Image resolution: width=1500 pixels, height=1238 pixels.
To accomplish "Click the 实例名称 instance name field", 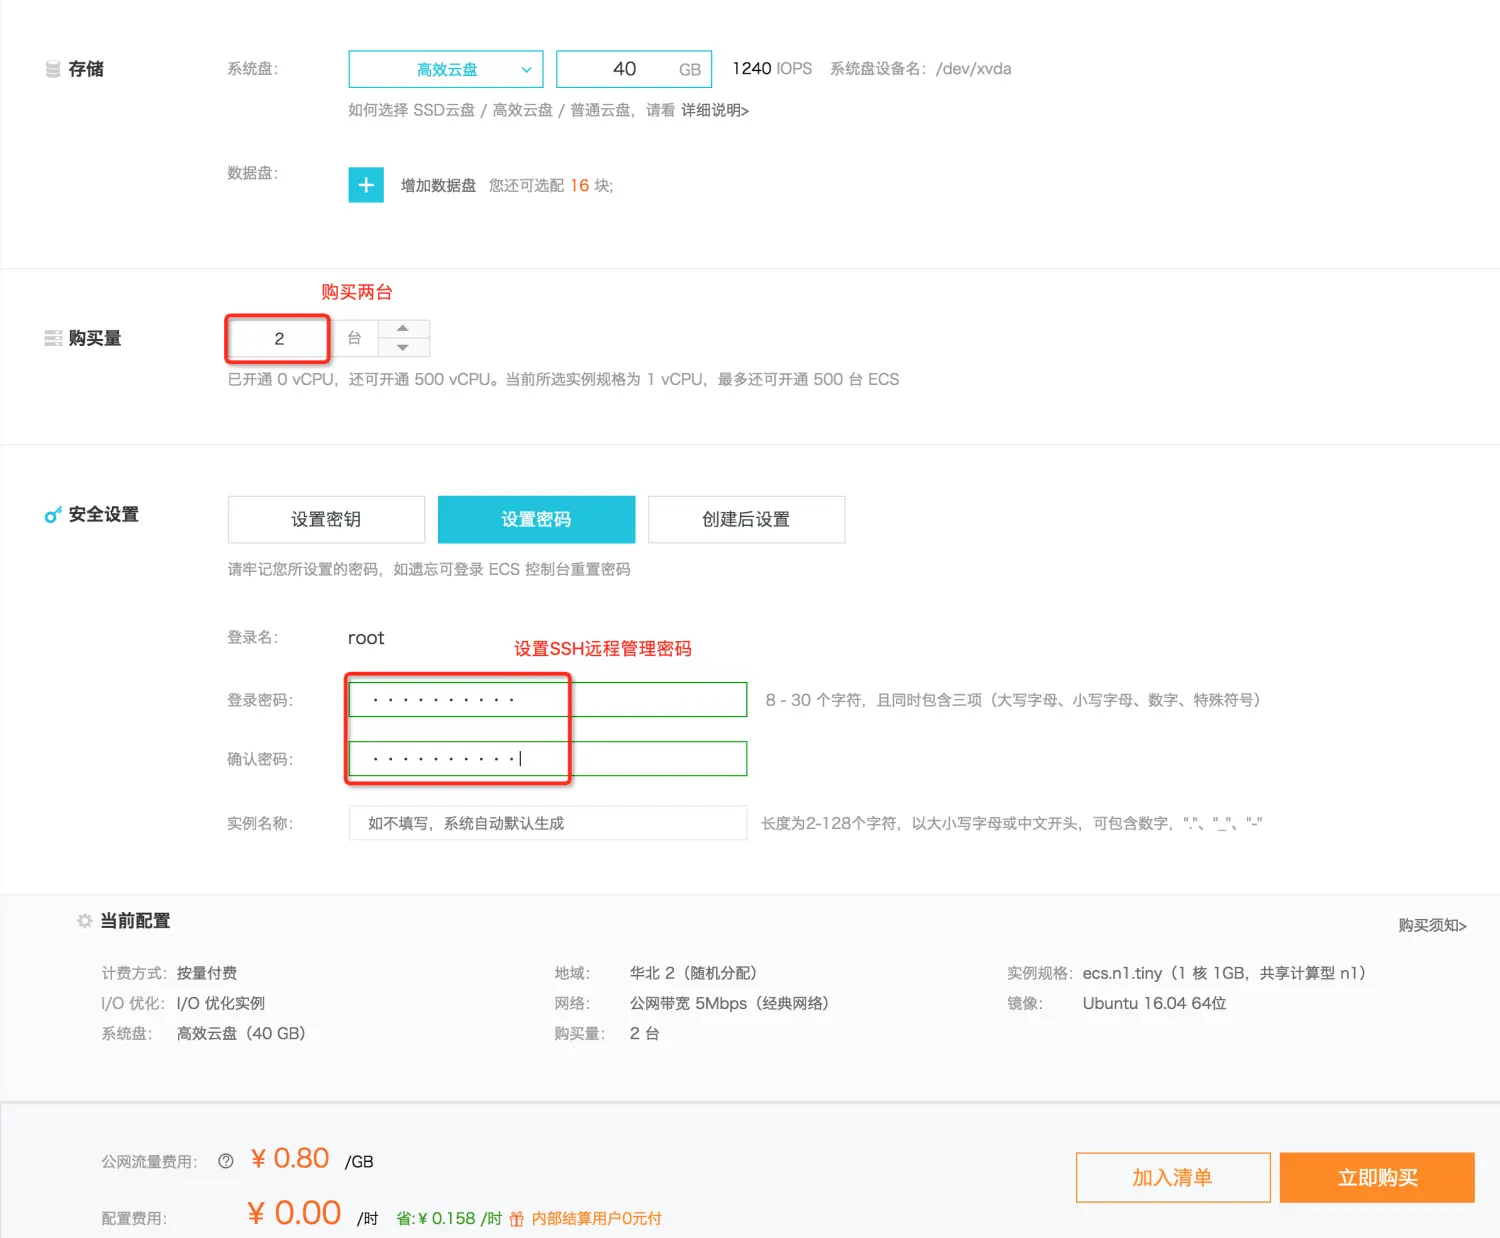I will (547, 823).
